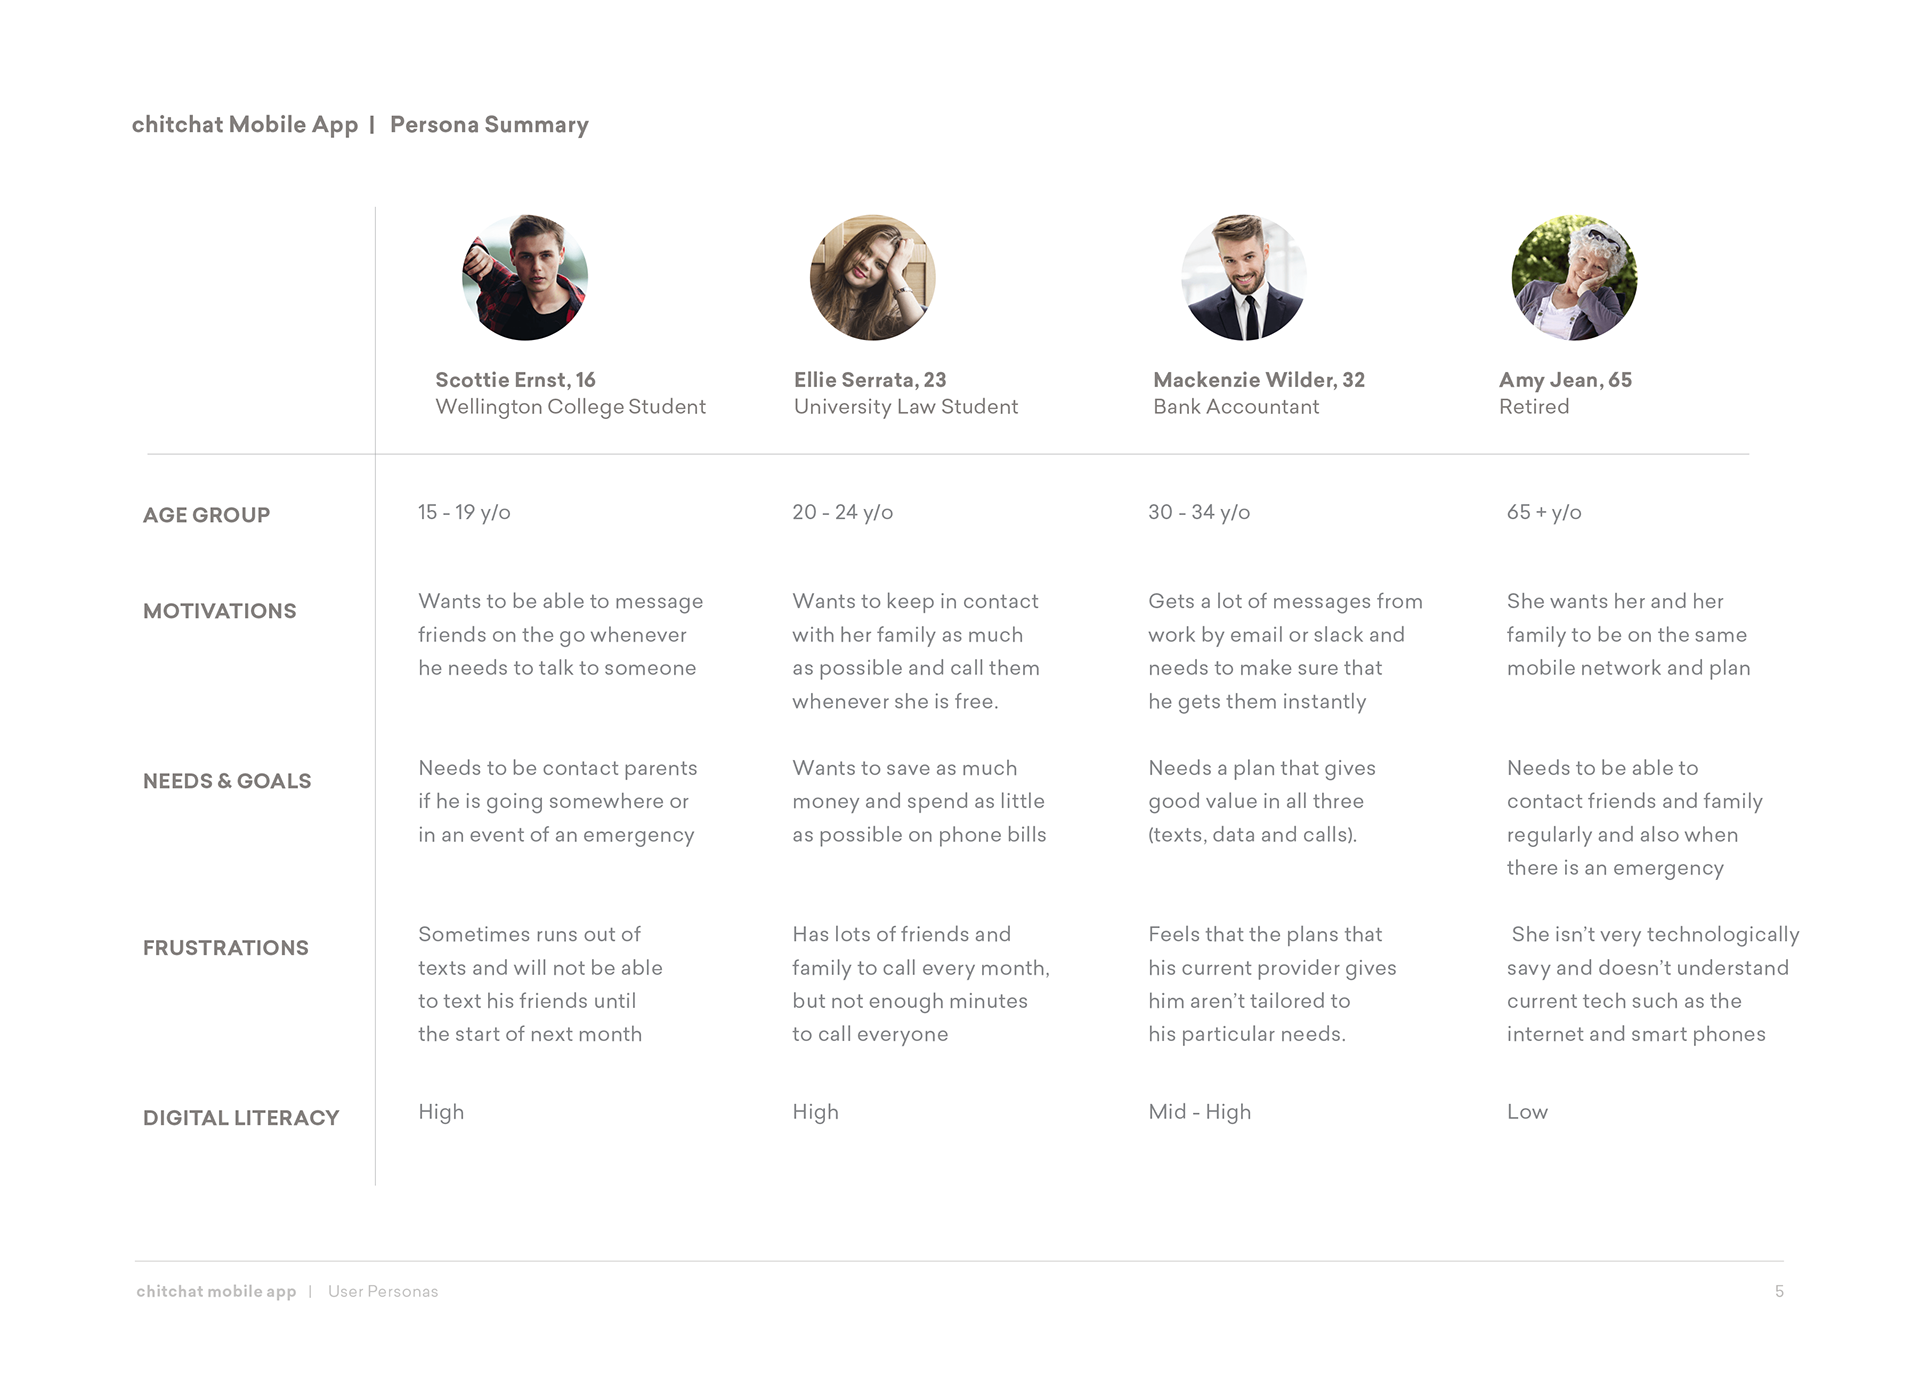Image resolution: width=1920 pixels, height=1373 pixels.
Task: Click University Law Student subtitle
Action: point(906,407)
